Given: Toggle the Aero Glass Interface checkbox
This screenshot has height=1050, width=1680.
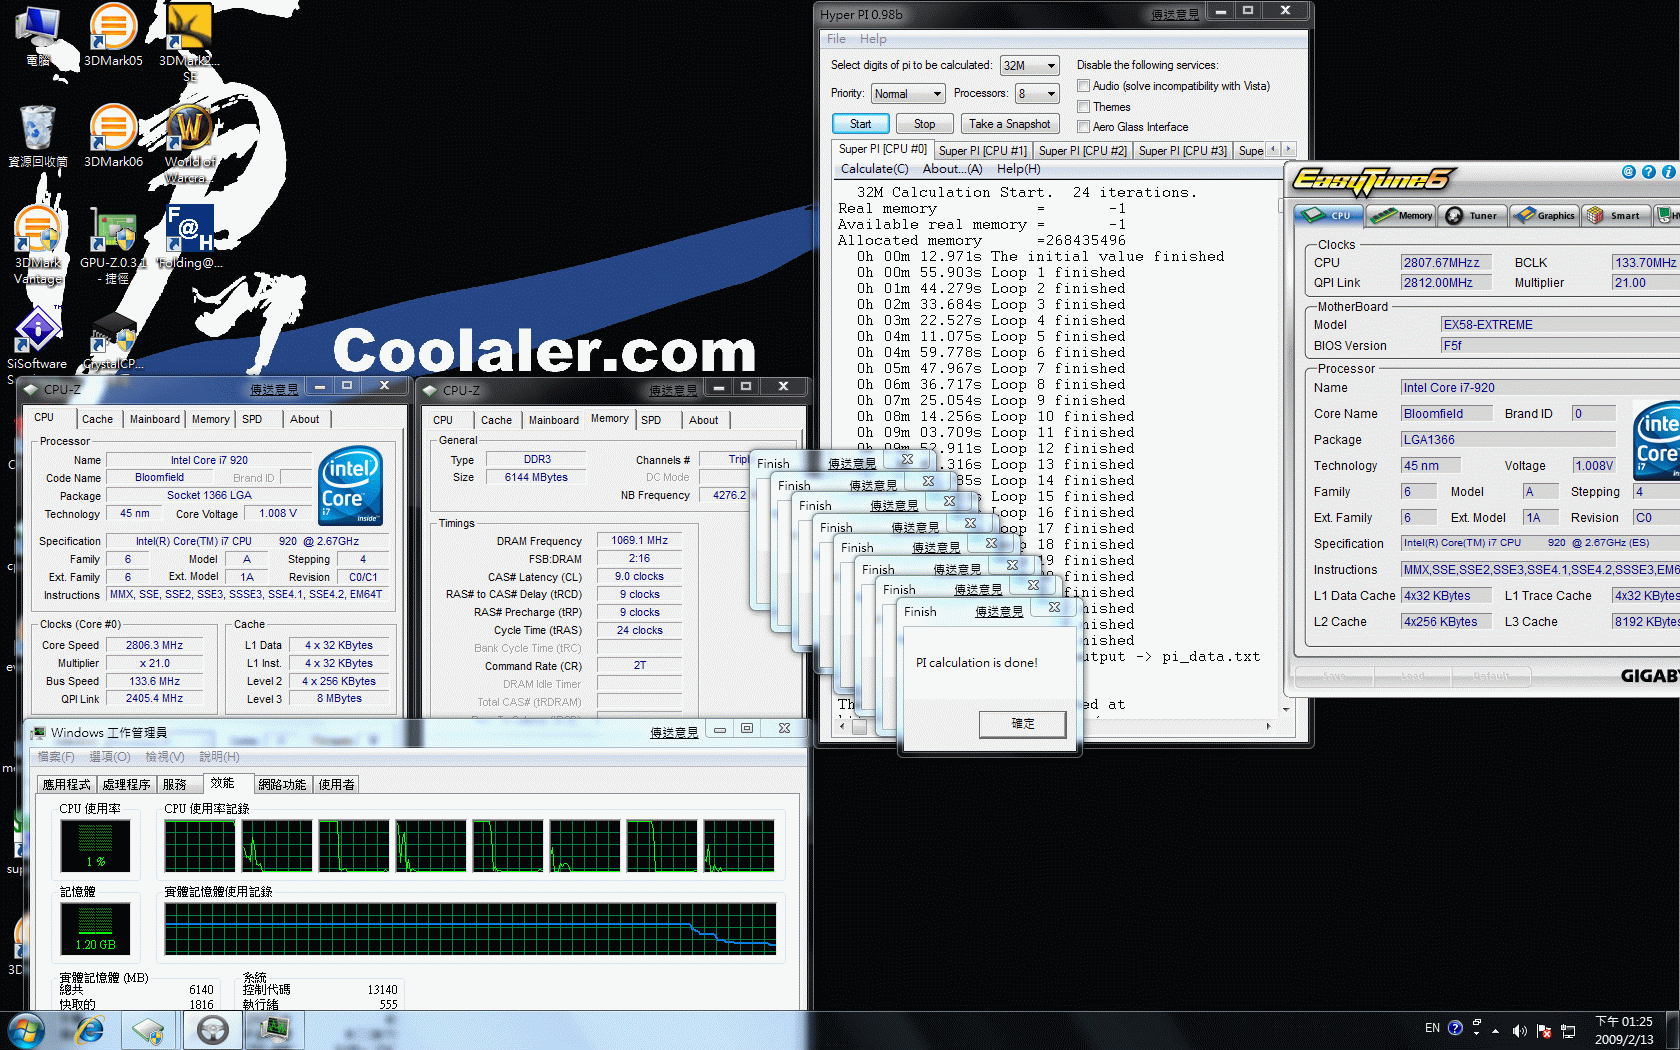Looking at the screenshot, I should 1083,127.
